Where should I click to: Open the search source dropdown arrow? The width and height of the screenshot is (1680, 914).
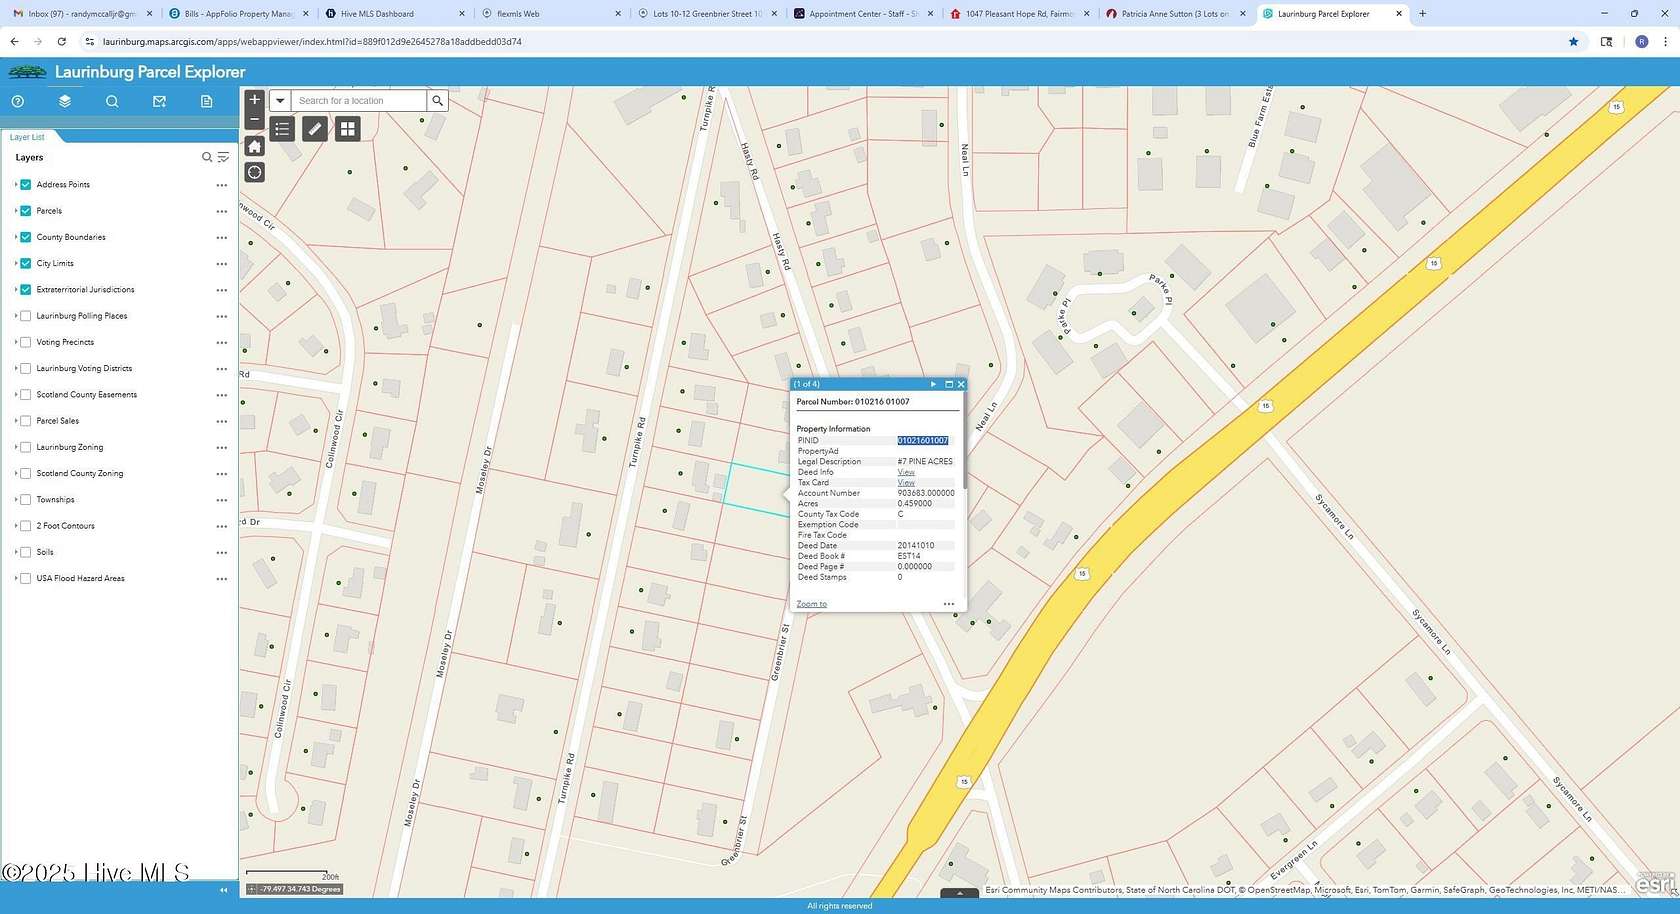coord(280,100)
